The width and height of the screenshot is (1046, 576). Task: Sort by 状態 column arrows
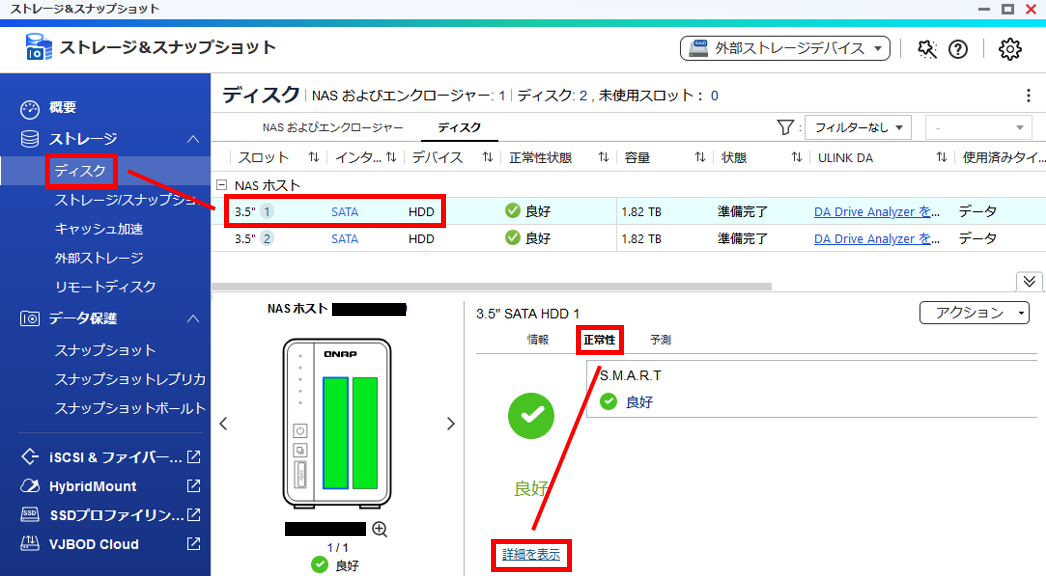click(x=797, y=157)
